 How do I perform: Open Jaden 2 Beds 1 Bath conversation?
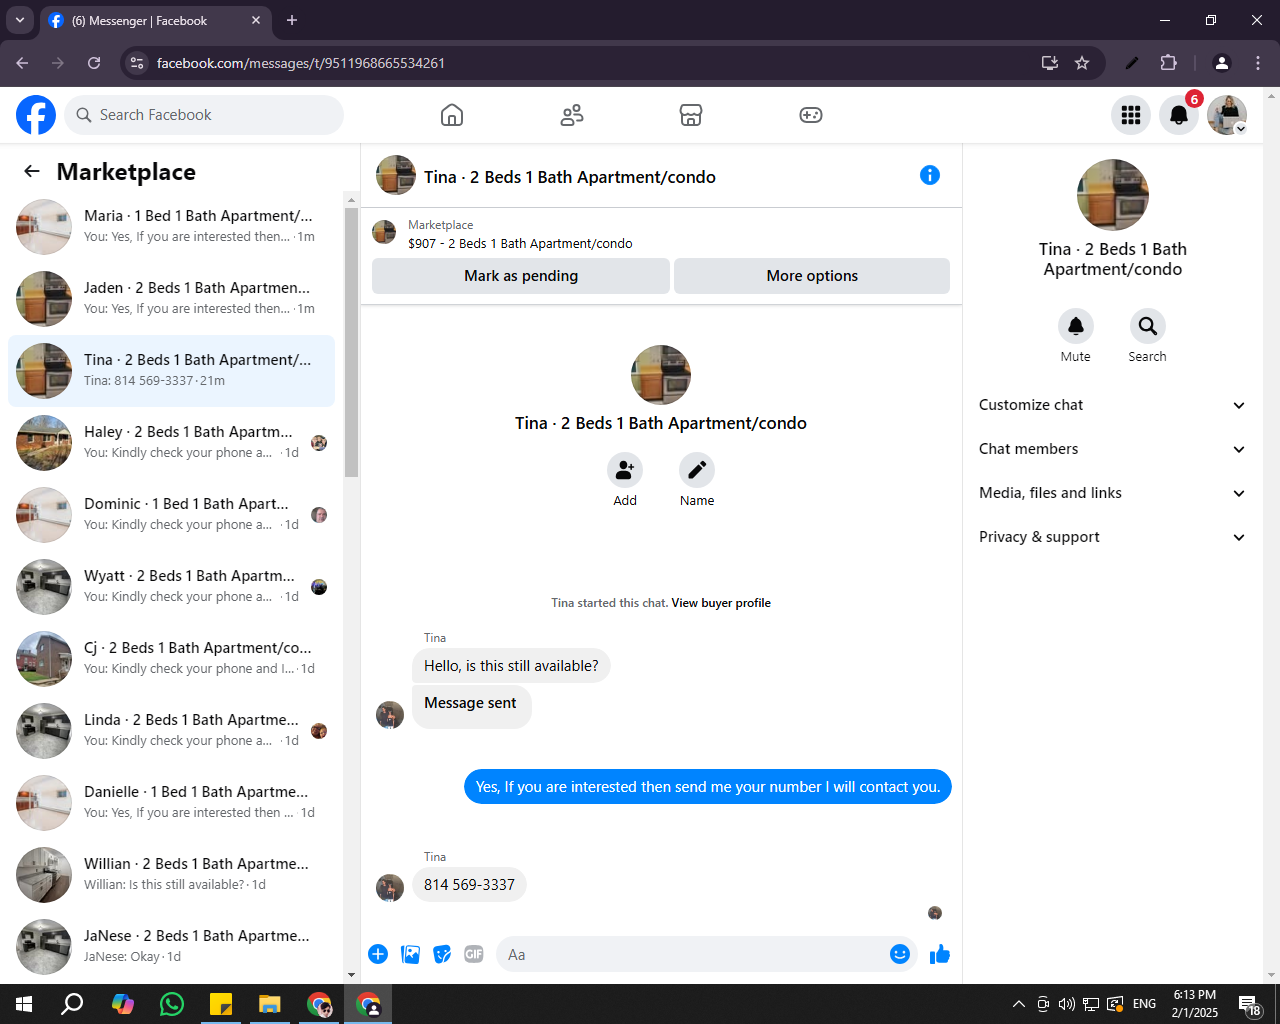171,299
